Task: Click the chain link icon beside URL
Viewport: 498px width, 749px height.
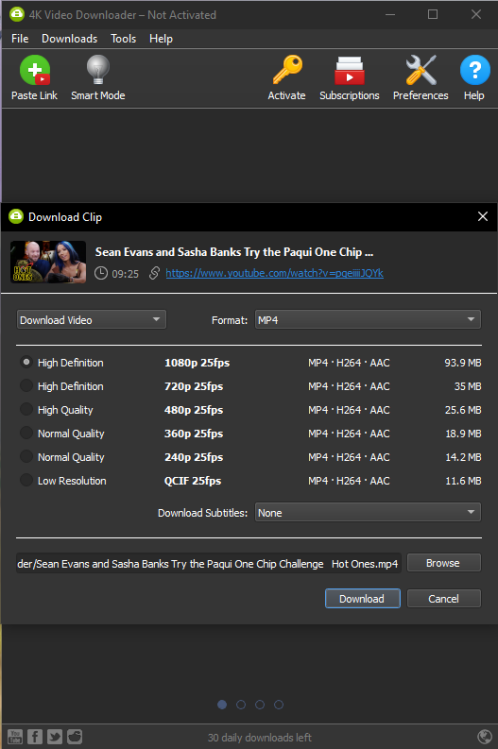Action: tap(154, 273)
